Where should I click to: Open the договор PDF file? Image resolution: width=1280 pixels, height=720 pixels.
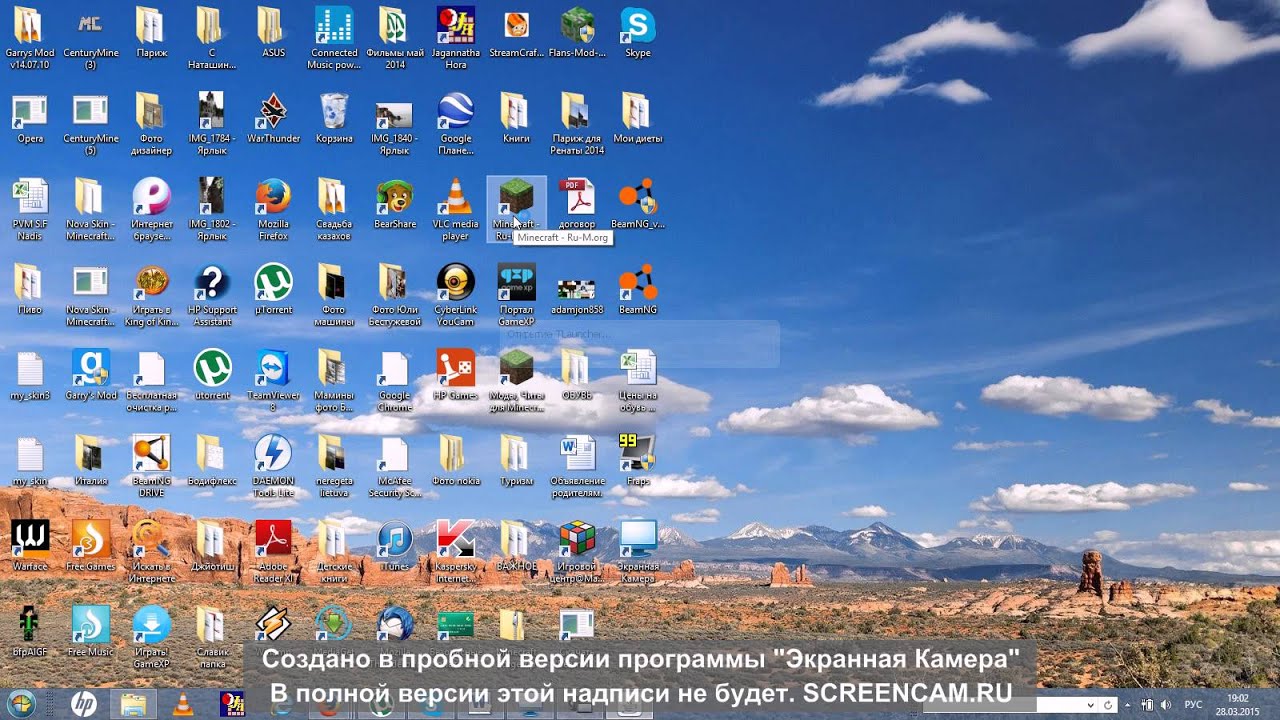click(577, 203)
